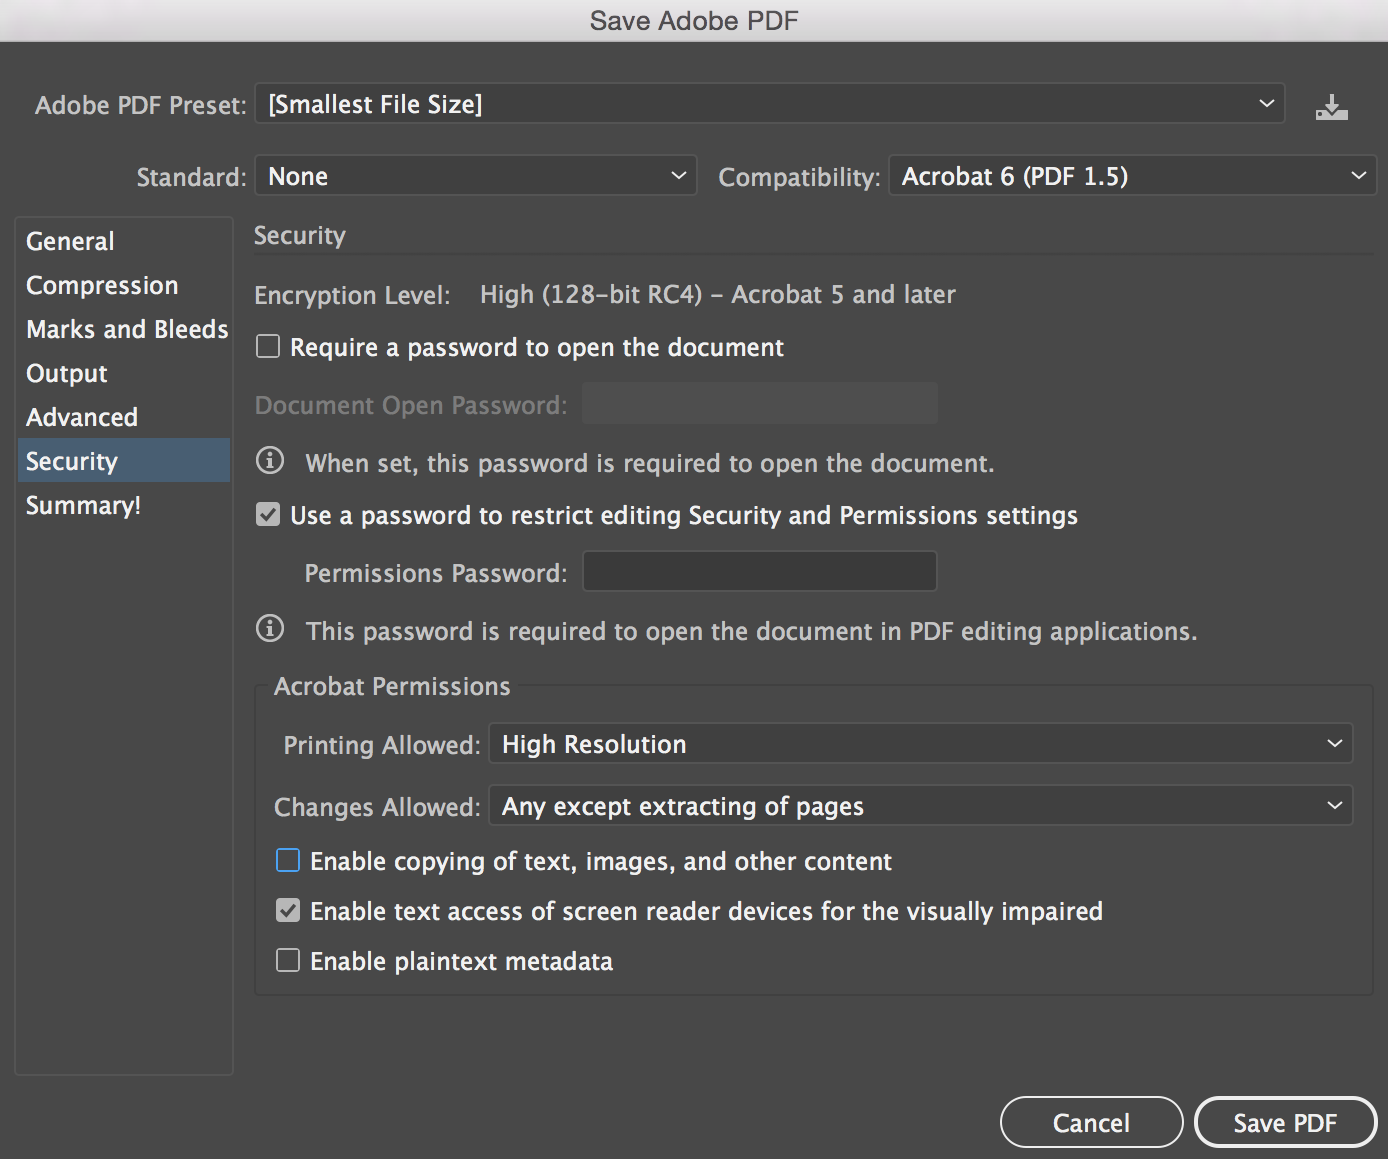Image resolution: width=1388 pixels, height=1159 pixels.
Task: Click the Save PDF button
Action: [x=1285, y=1122]
